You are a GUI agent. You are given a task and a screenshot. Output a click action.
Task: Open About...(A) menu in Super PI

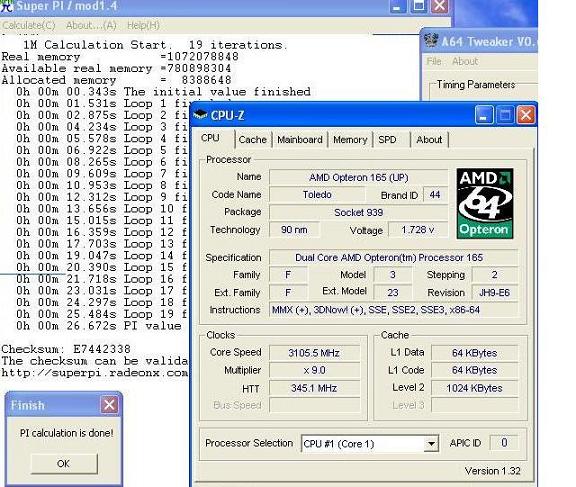pos(91,25)
